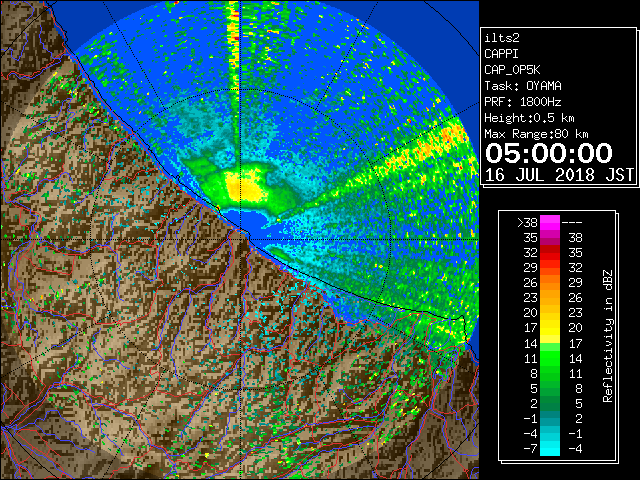Select the 'CAPPI' text line
The height and width of the screenshot is (480, 640).
[x=501, y=54]
